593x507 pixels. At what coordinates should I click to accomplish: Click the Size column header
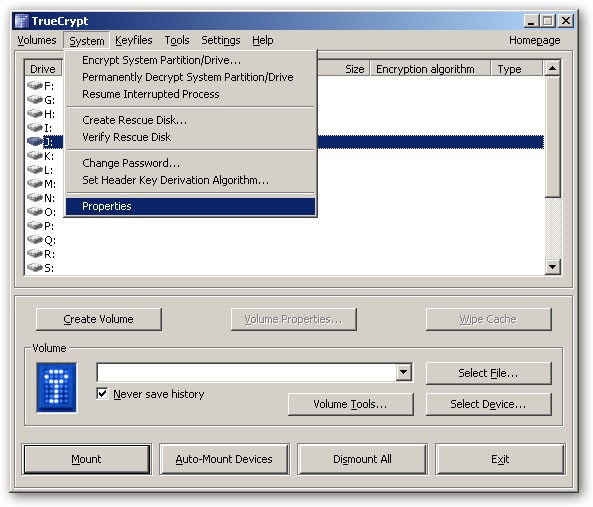(343, 69)
